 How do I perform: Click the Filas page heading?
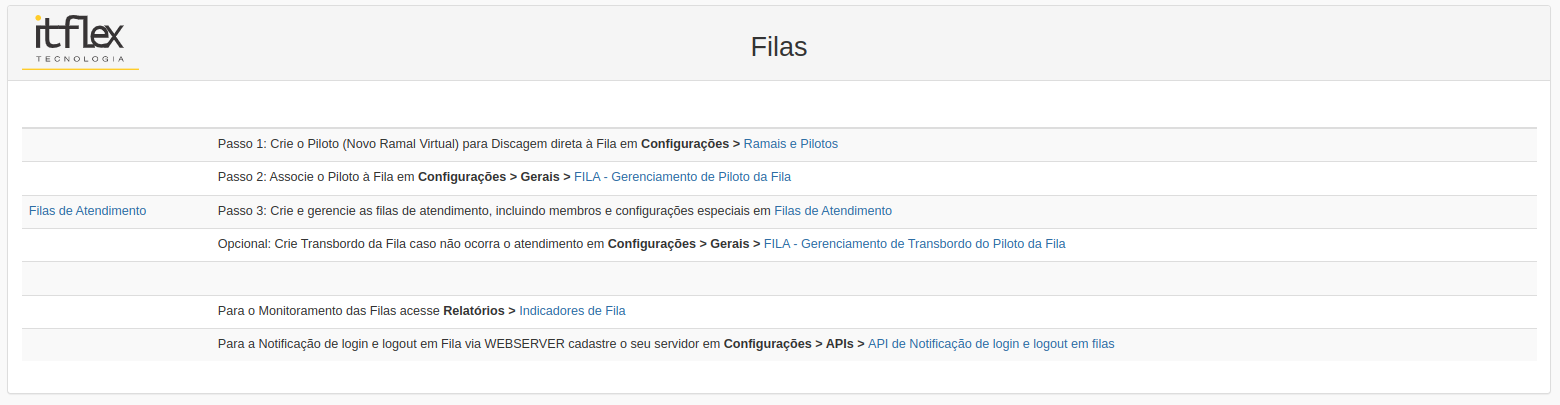point(779,47)
